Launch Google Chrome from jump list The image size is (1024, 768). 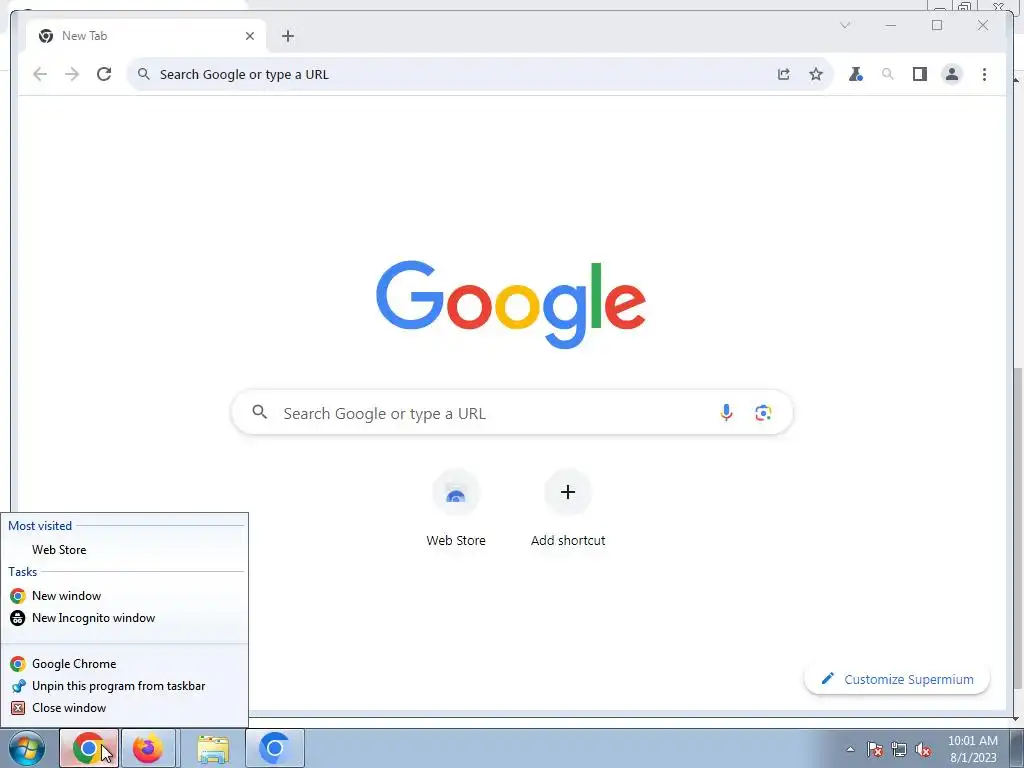pos(124,664)
